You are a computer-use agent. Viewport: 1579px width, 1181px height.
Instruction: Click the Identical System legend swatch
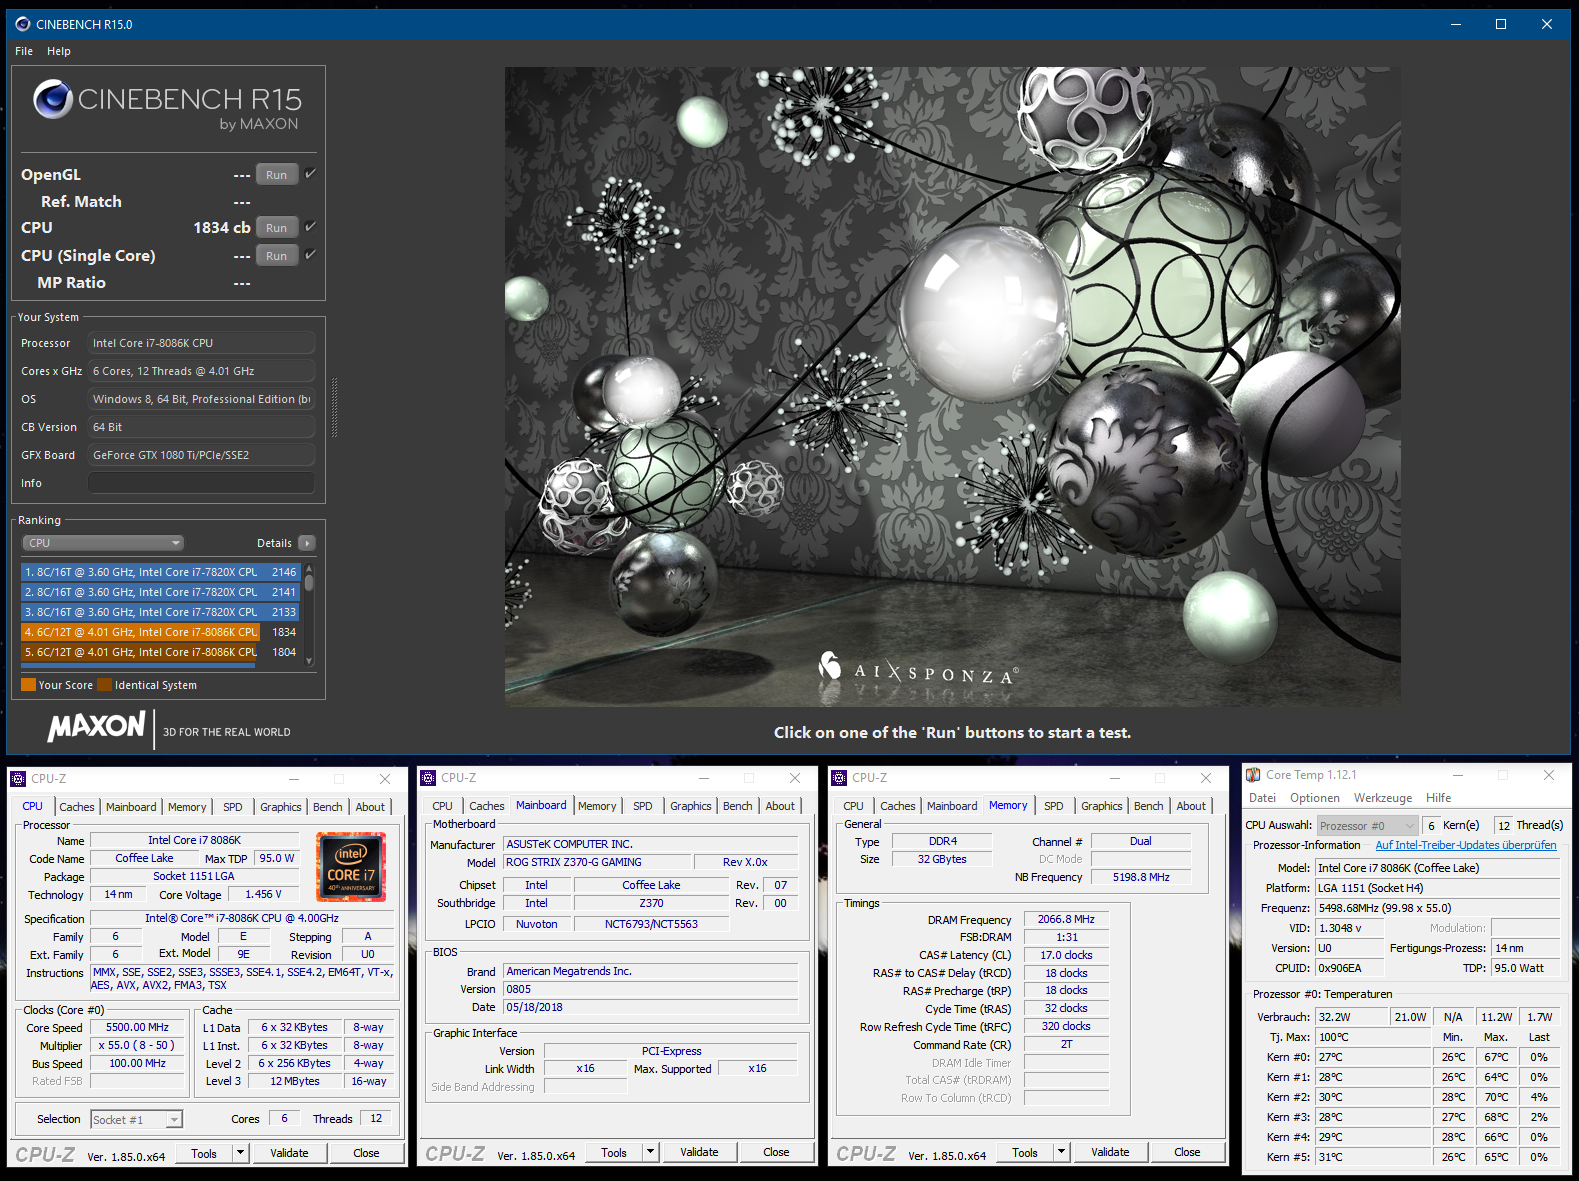click(x=105, y=685)
